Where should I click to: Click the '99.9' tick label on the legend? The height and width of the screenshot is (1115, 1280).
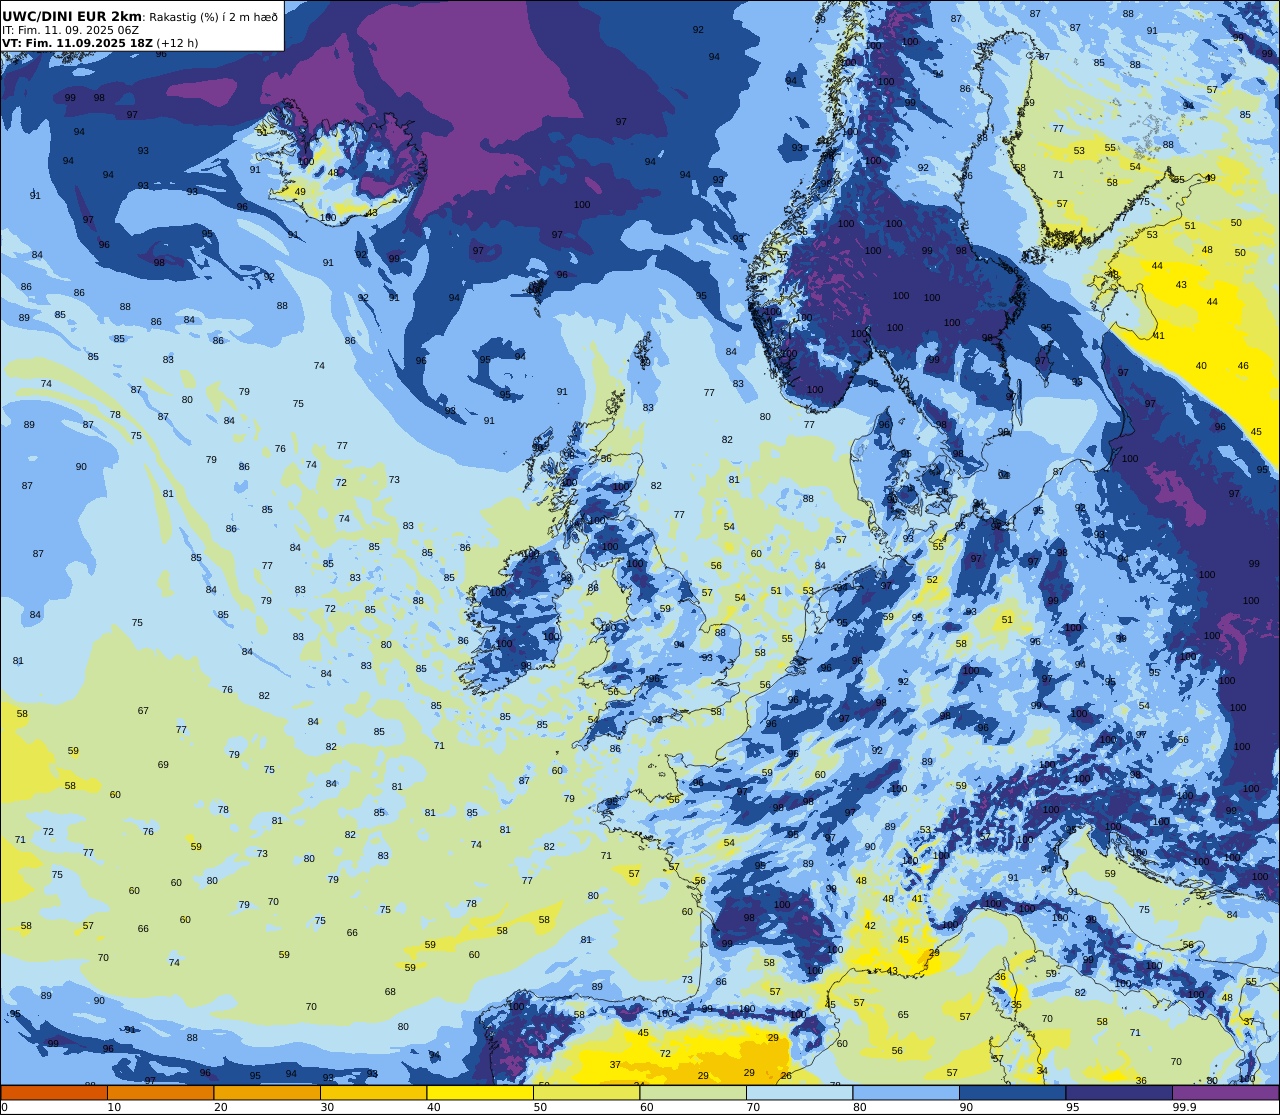click(1184, 1107)
